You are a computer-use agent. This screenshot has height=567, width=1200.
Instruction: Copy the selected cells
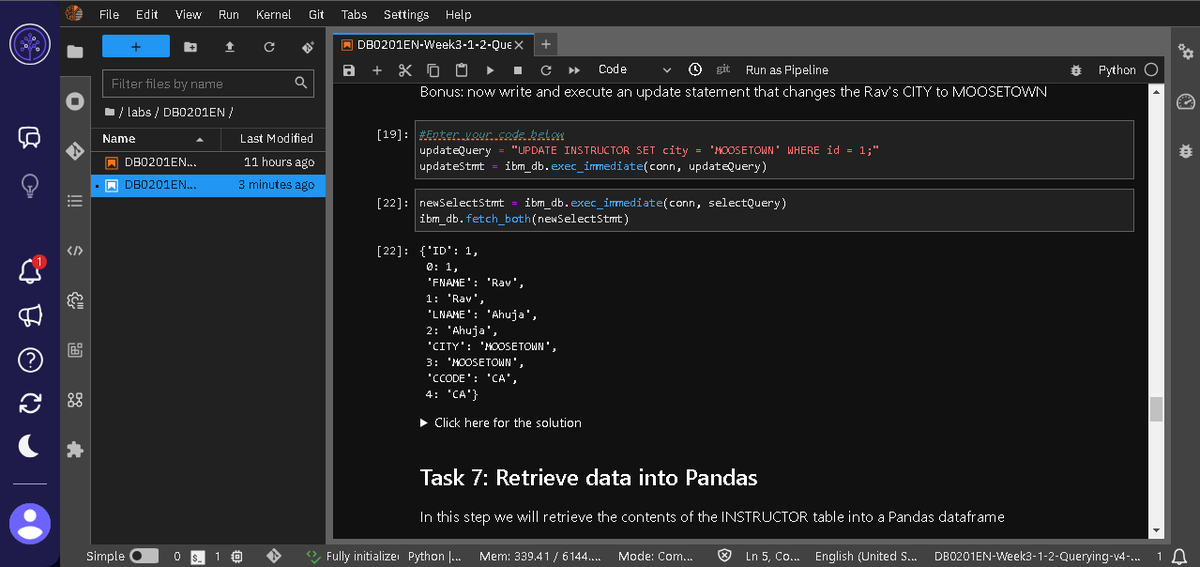433,70
